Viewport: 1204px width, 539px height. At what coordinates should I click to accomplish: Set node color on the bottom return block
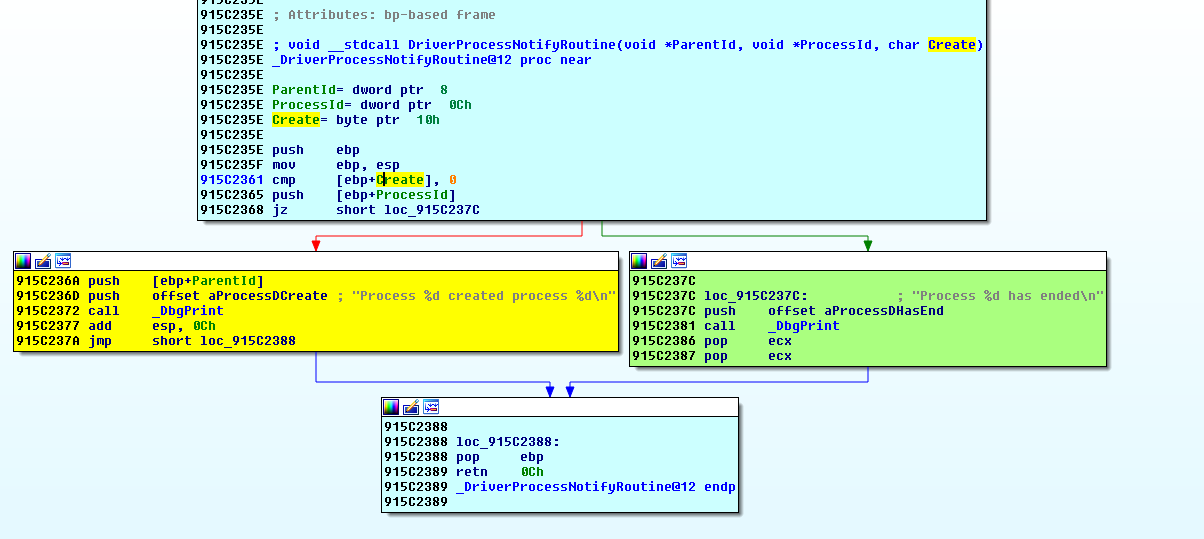[x=391, y=407]
